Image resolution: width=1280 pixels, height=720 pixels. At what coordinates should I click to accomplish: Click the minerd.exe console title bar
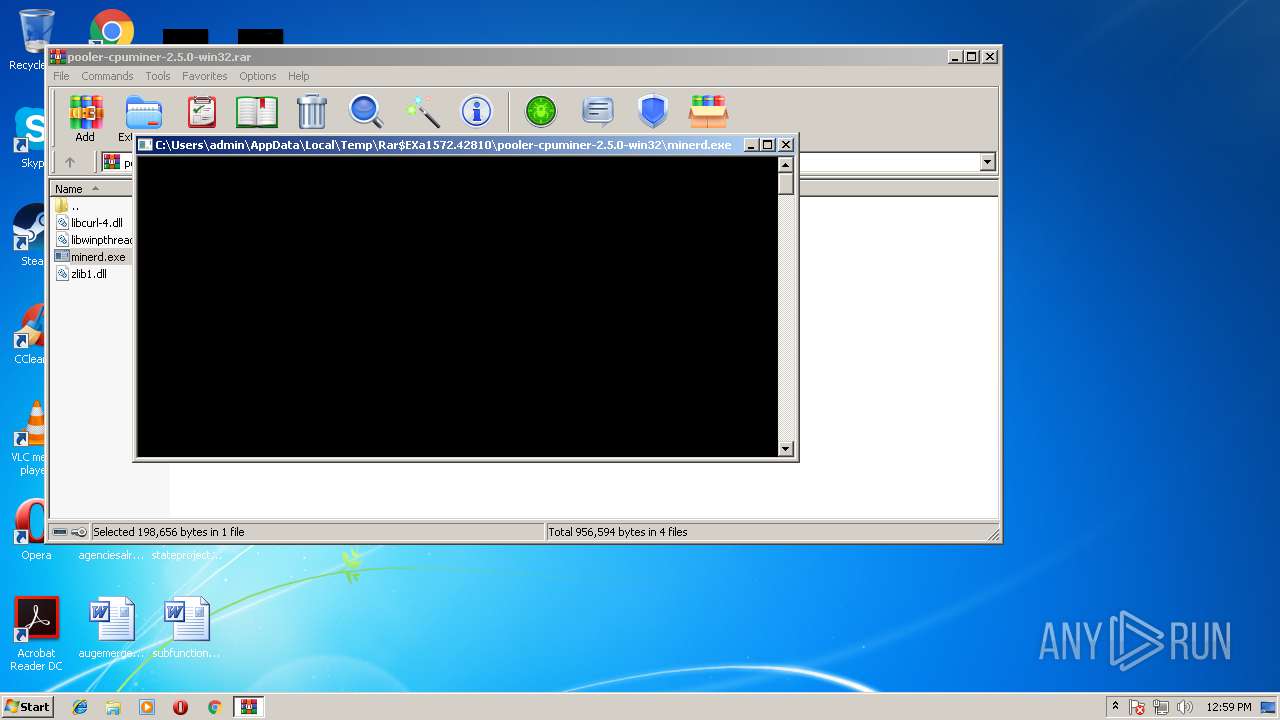(x=443, y=145)
